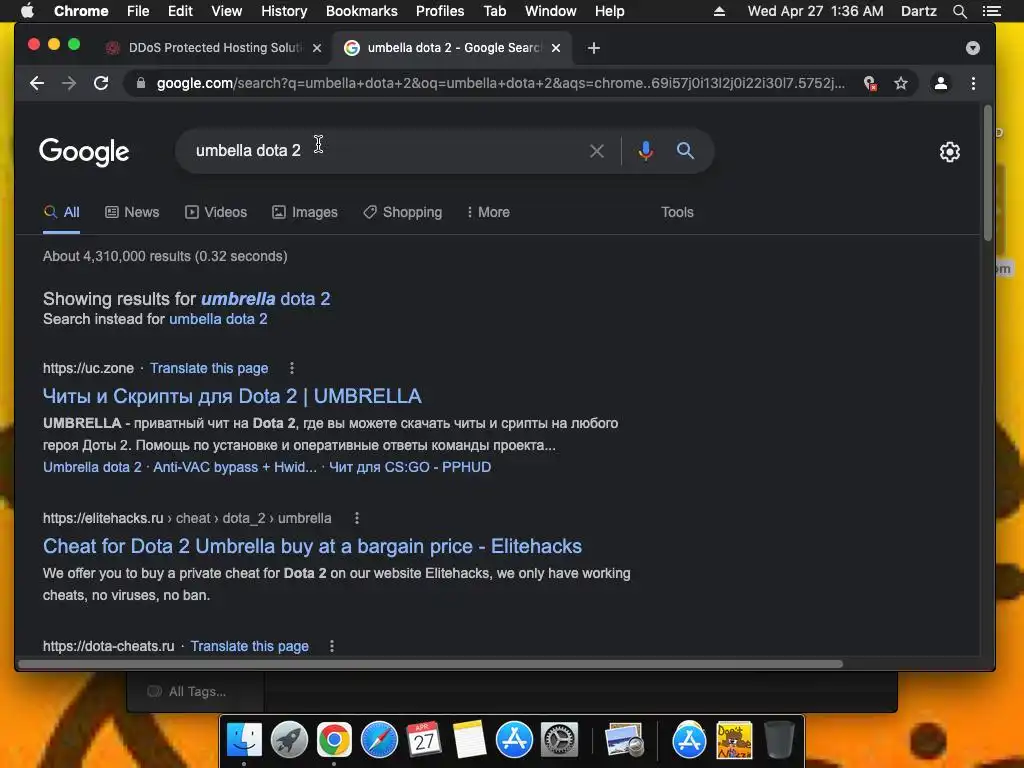
Task: Clear the search box with X
Action: pyautogui.click(x=596, y=151)
